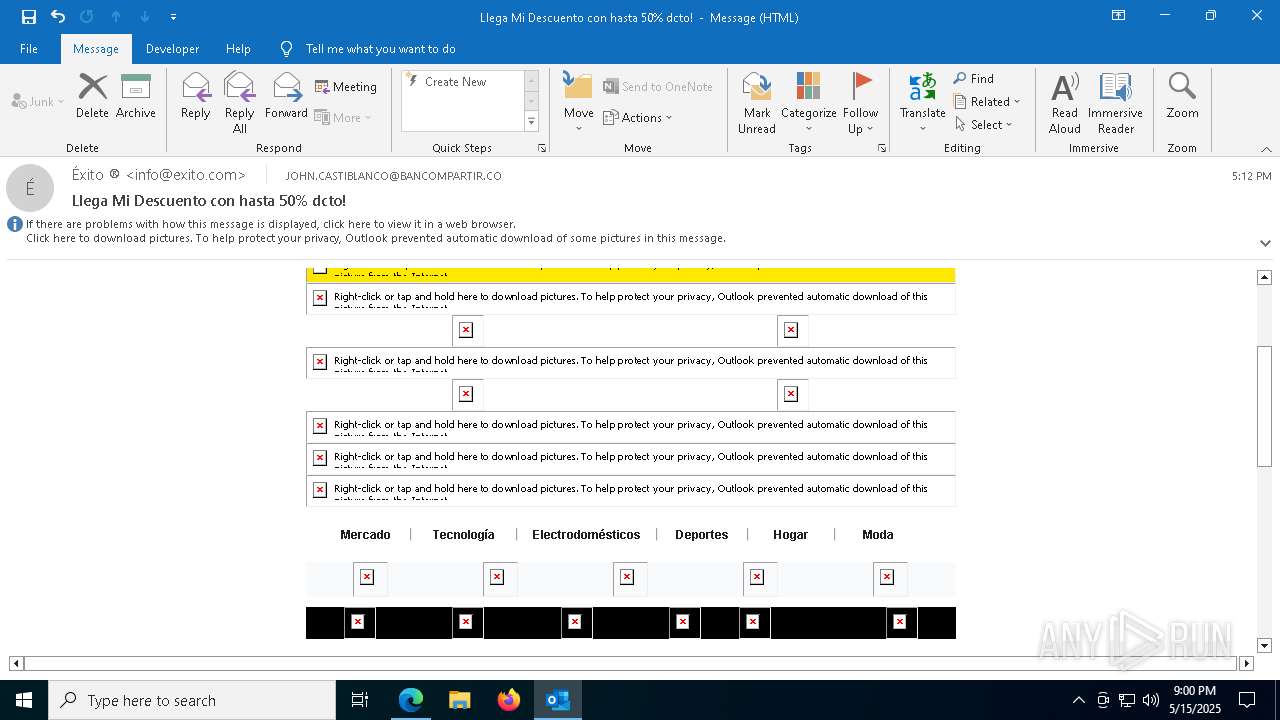
Task: Click the volume icon in system tray
Action: (x=1151, y=700)
